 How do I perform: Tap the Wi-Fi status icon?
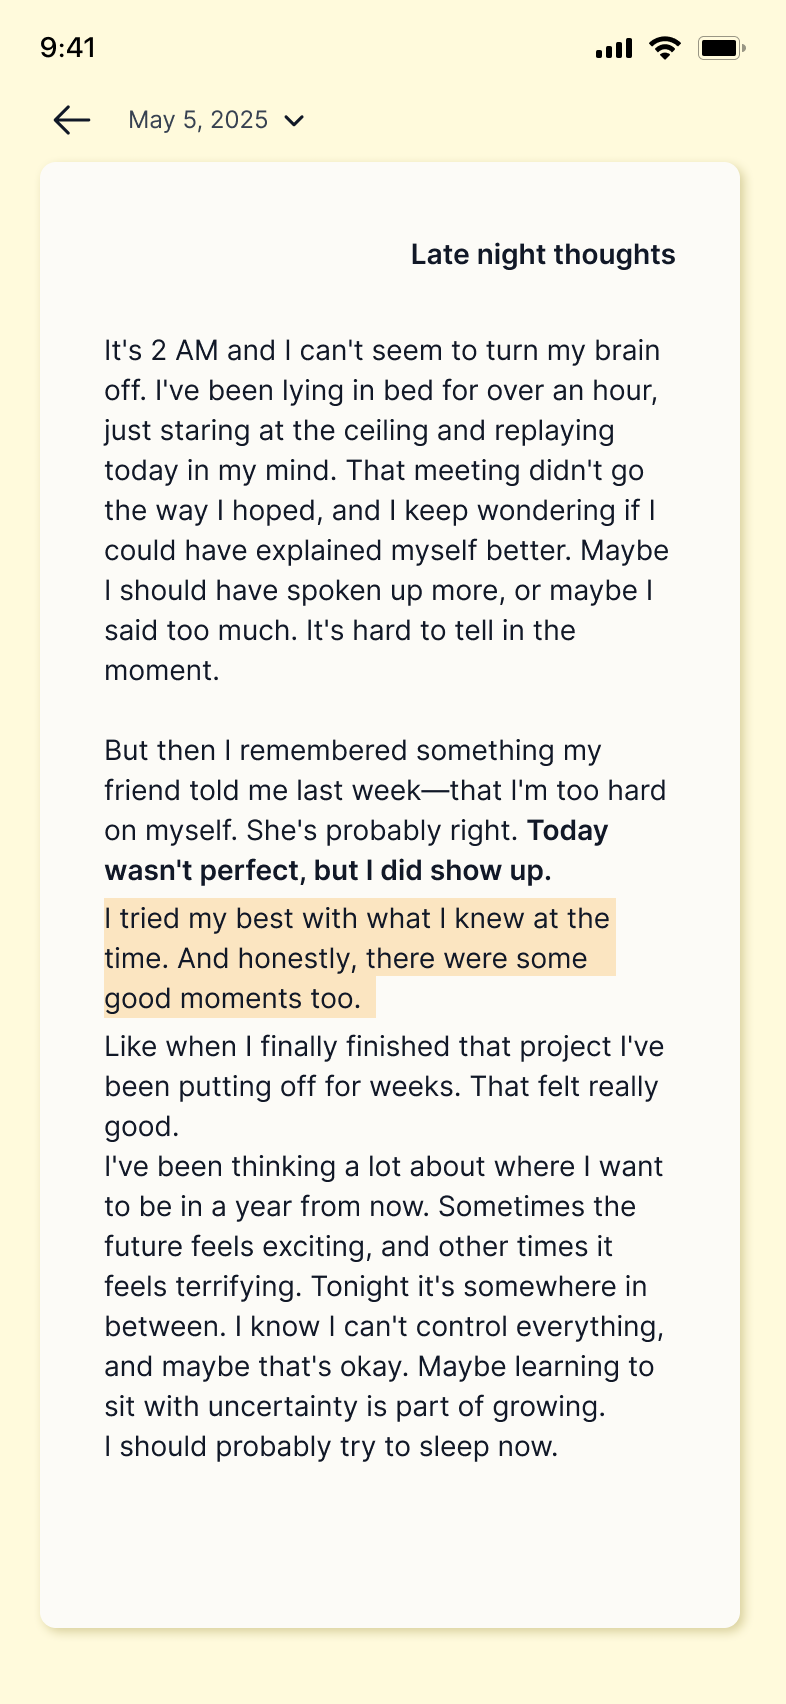point(664,48)
